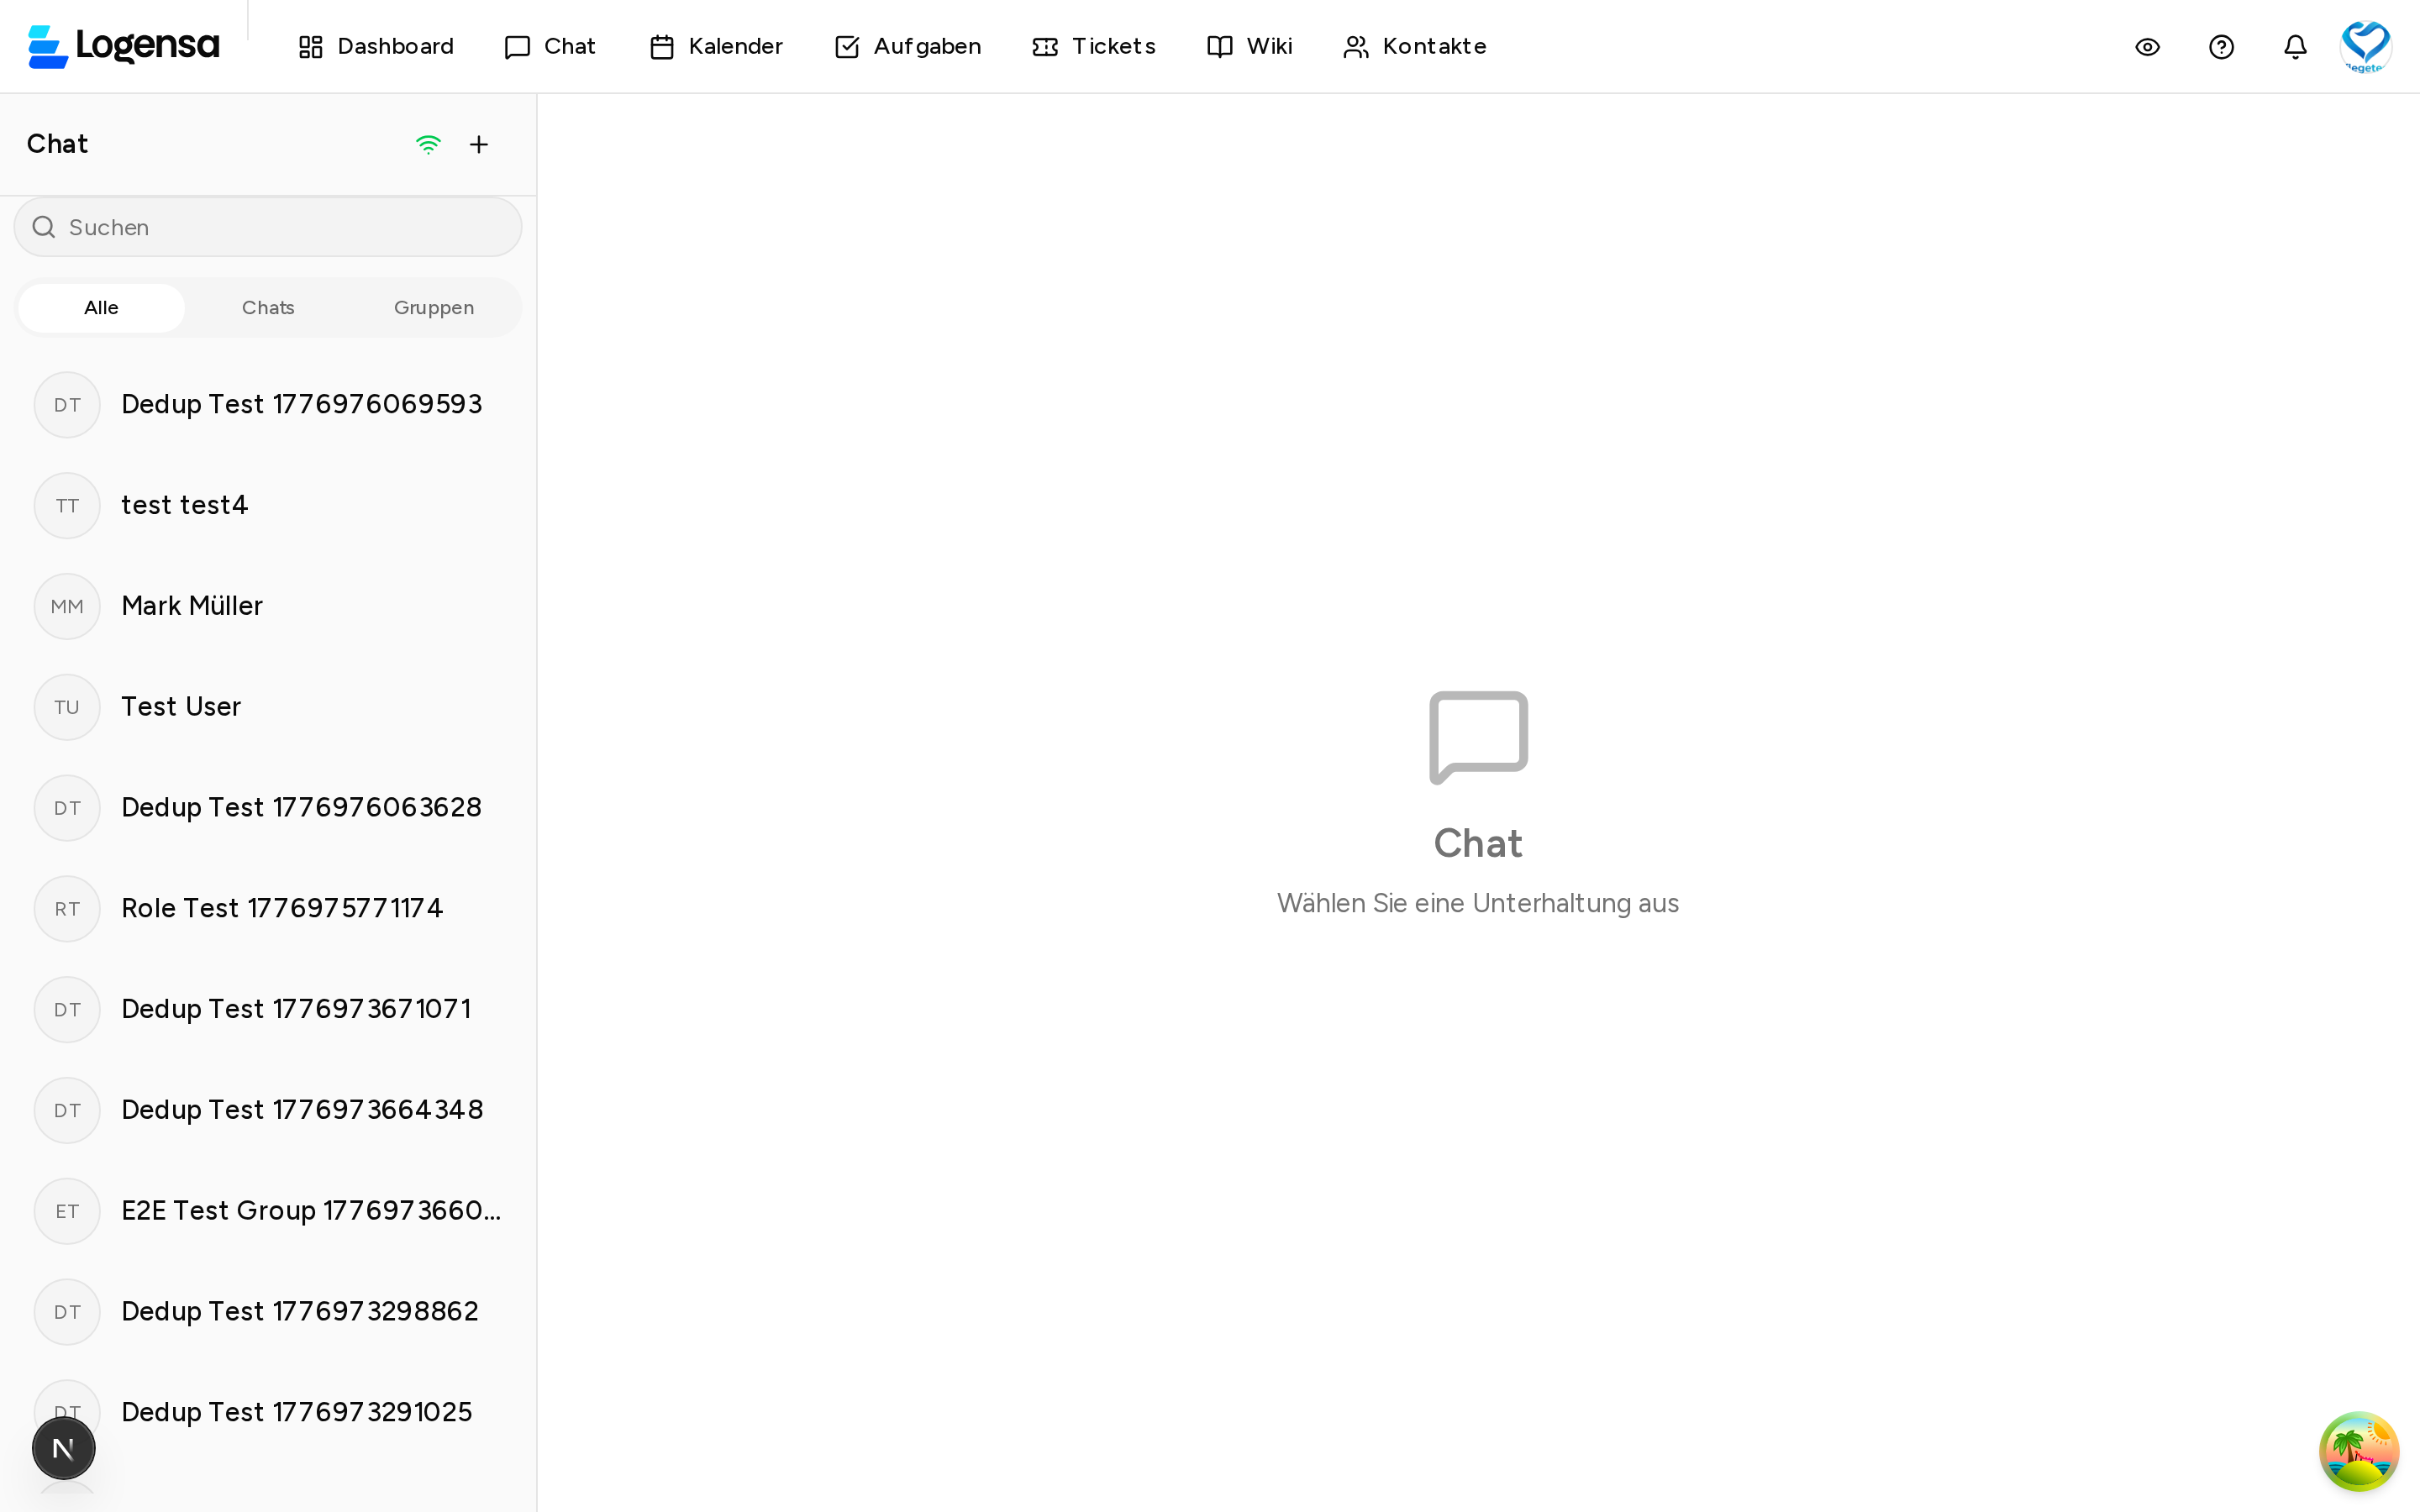Switch filter to Gruppen only

point(433,307)
